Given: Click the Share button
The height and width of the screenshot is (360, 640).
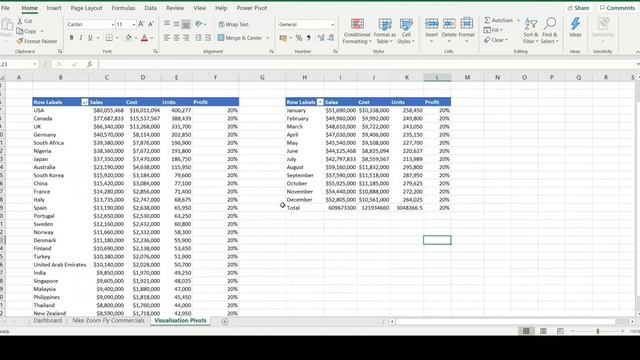Looking at the screenshot, I should click(578, 8).
